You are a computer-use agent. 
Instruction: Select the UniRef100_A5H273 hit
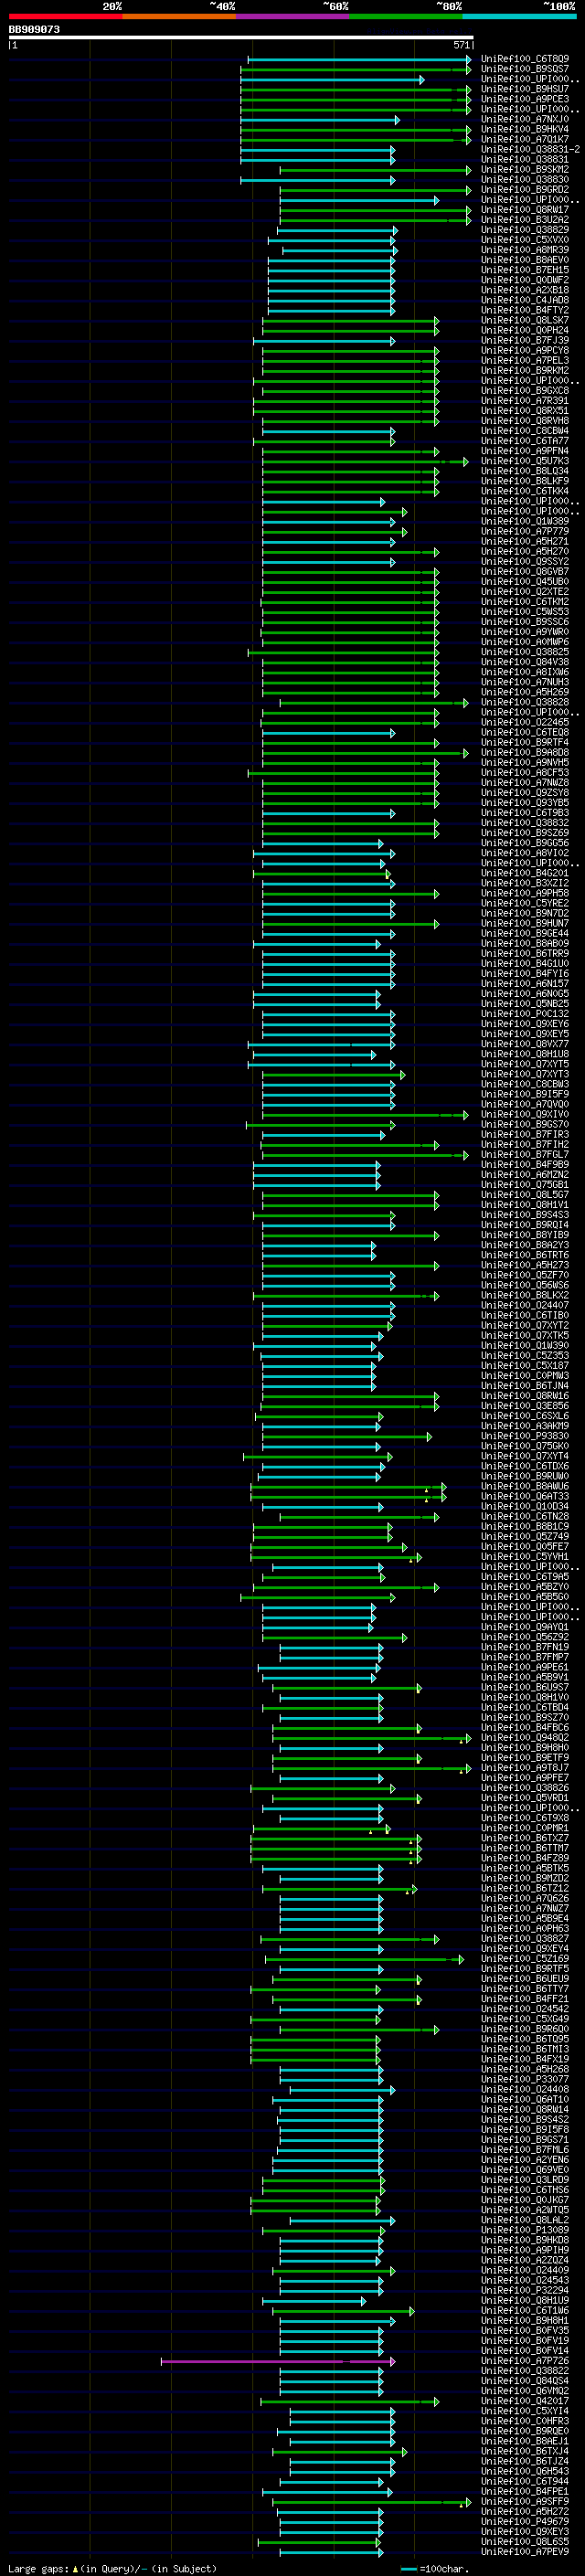(525, 1265)
